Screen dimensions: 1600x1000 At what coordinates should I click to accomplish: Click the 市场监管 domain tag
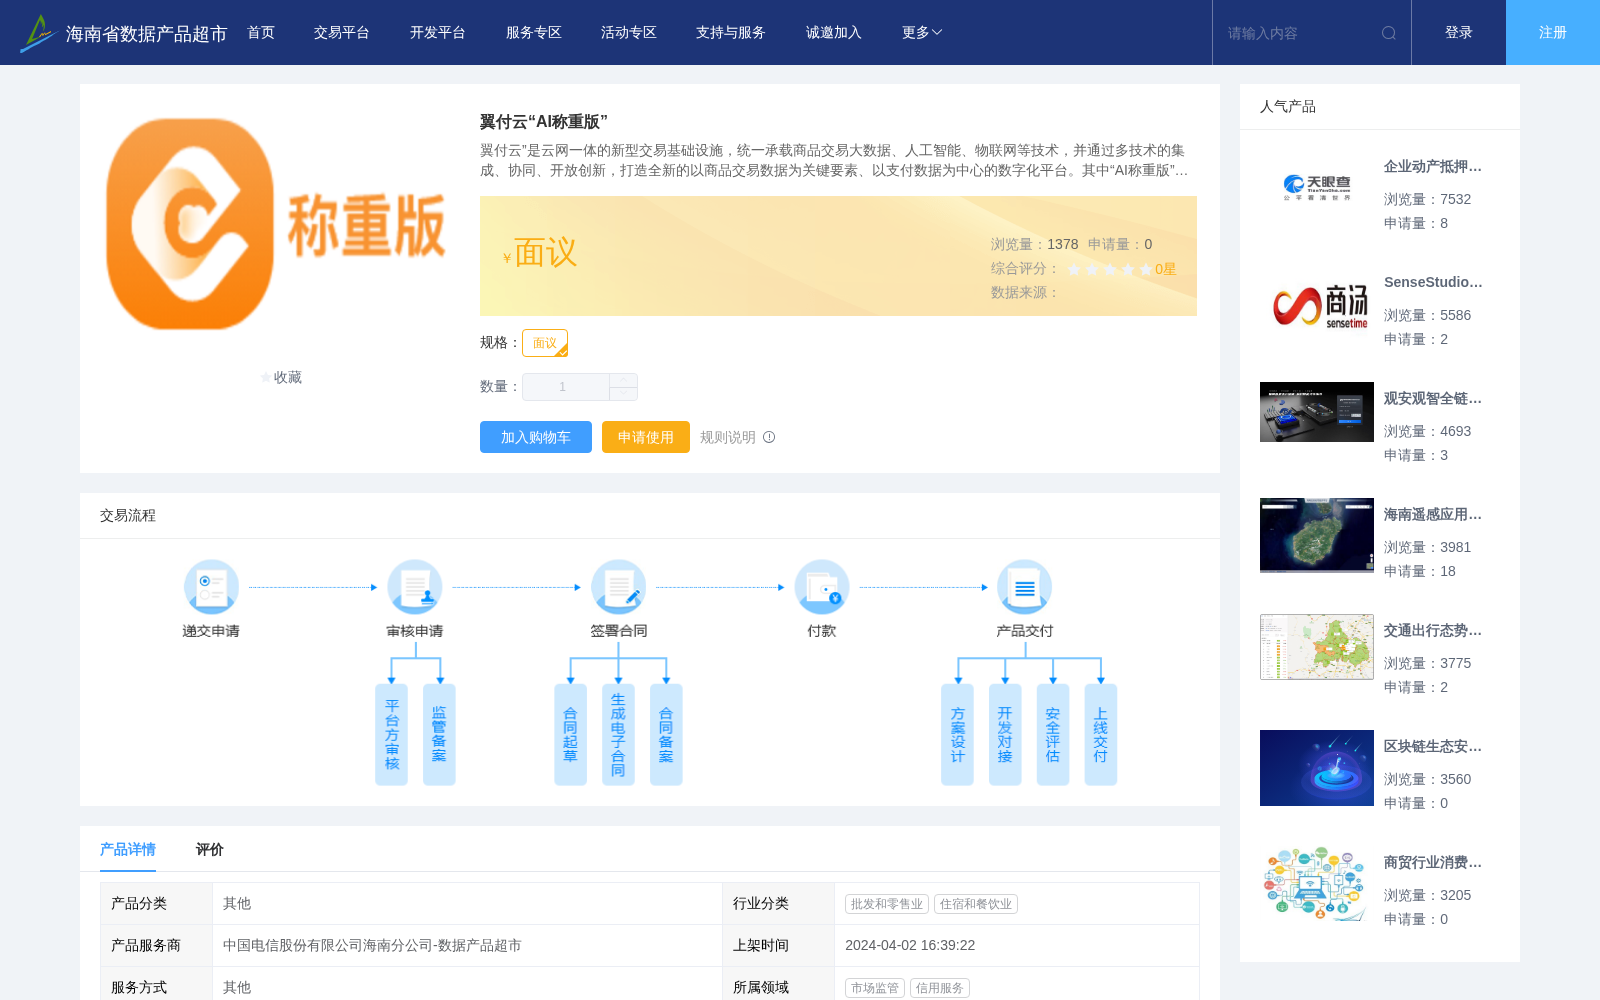point(875,988)
